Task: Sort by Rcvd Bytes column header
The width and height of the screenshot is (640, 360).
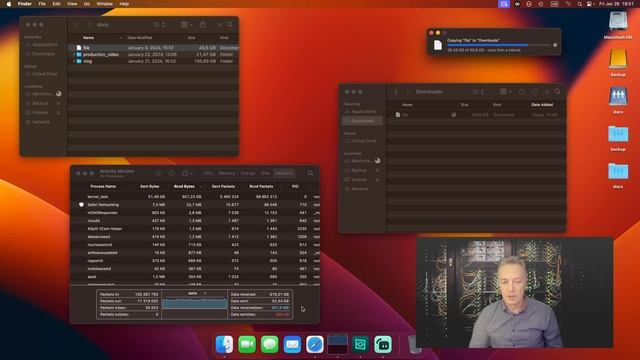Action: click(x=184, y=186)
